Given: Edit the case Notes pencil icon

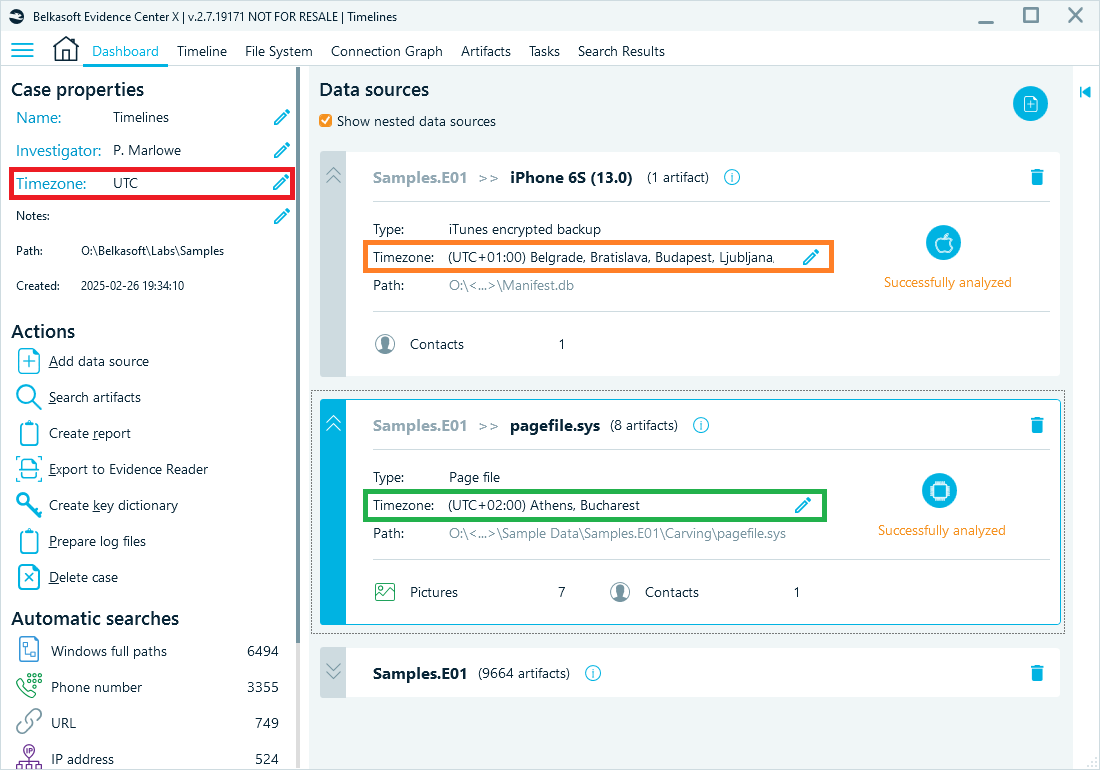Looking at the screenshot, I should [281, 216].
